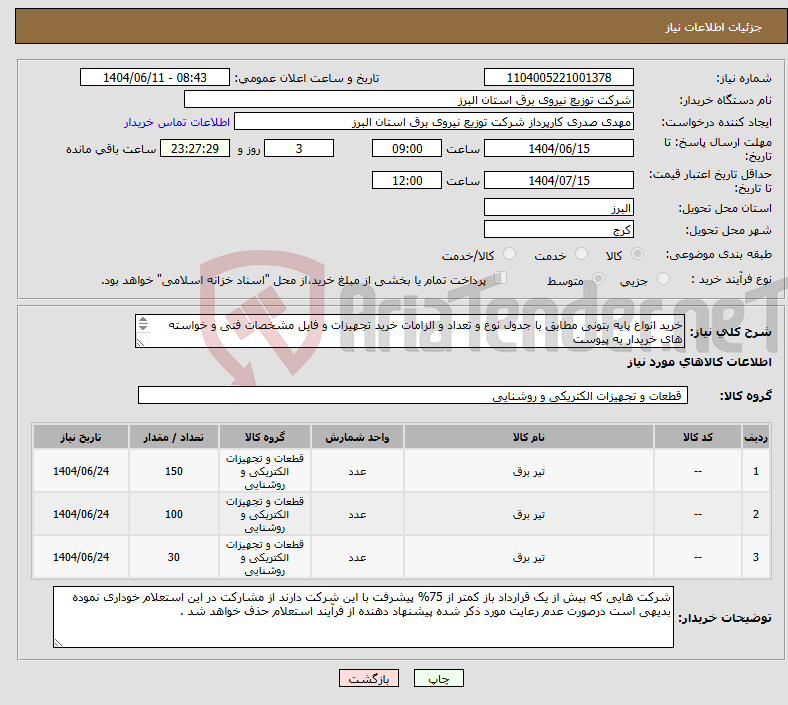Click the buyer notes resize handle
Screen dimensions: 788x705
point(59,642)
